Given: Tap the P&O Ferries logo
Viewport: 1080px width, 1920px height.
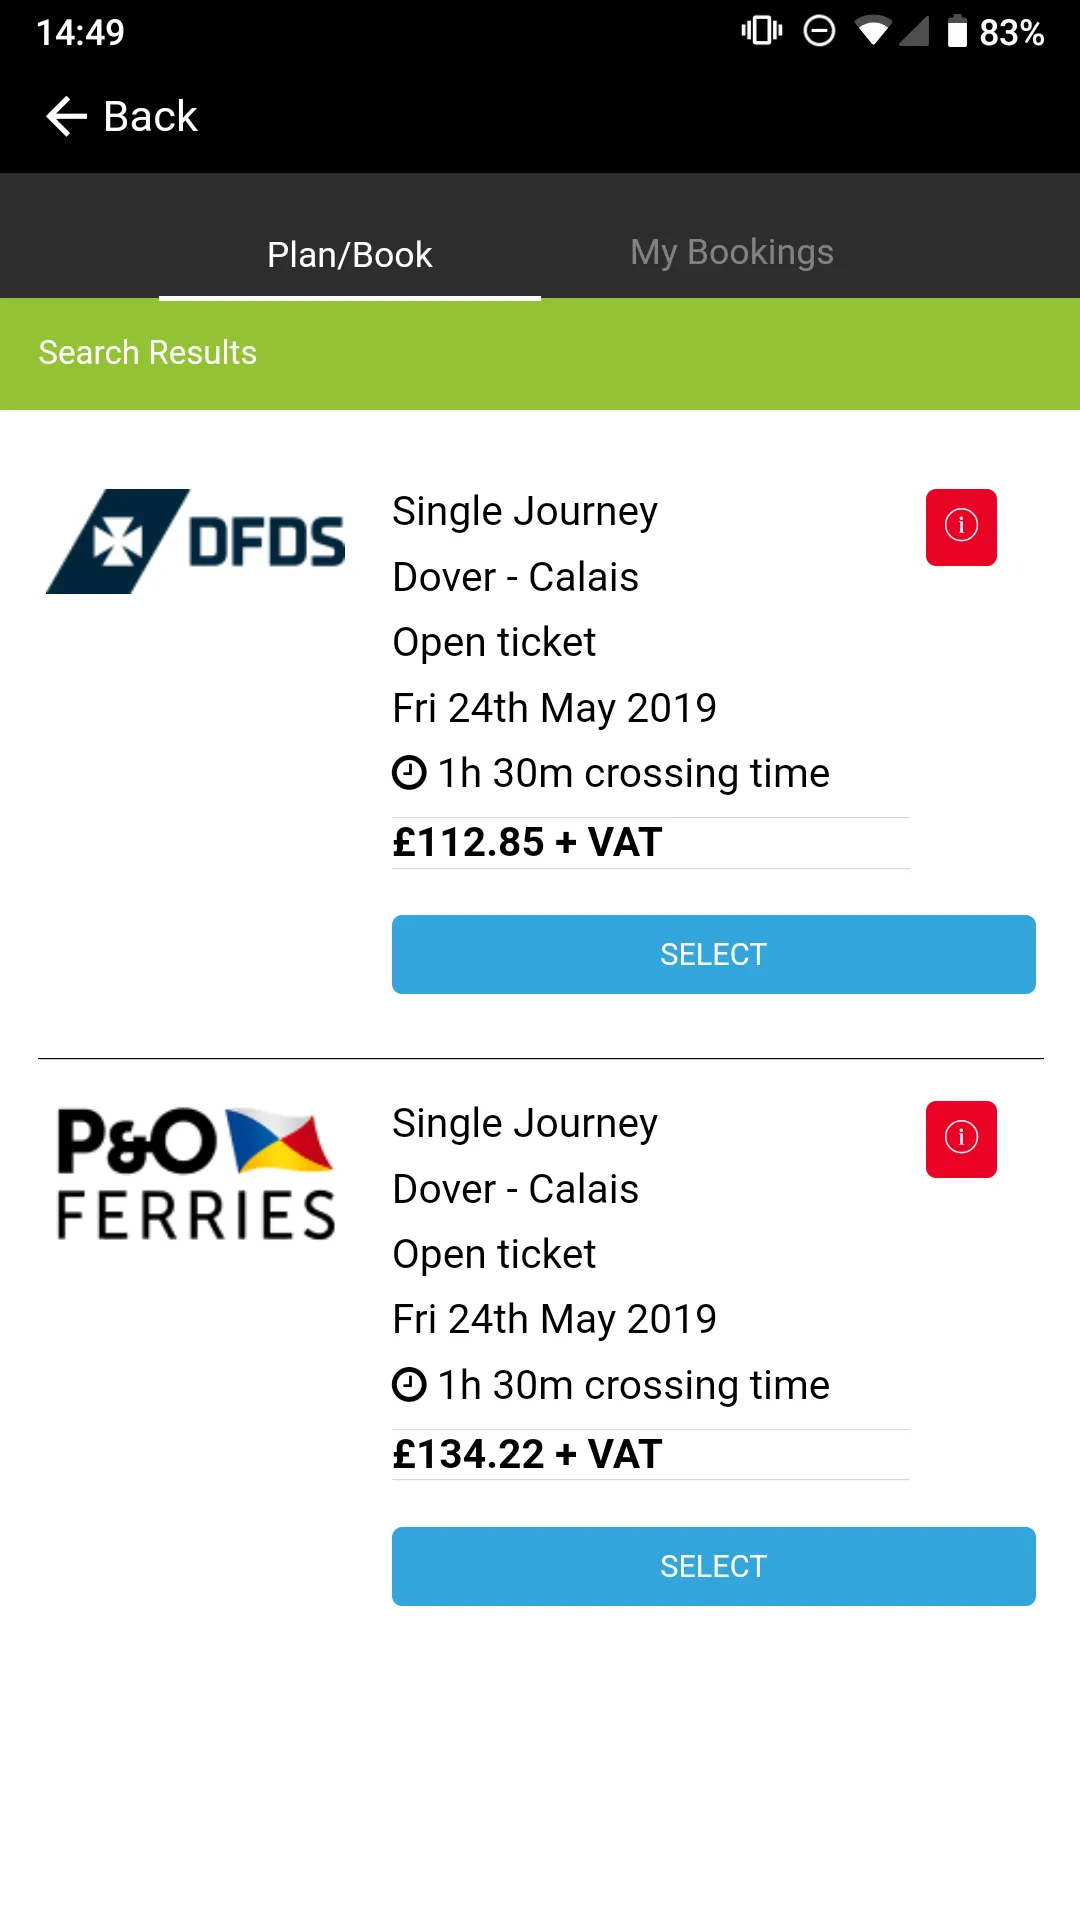Looking at the screenshot, I should pyautogui.click(x=196, y=1174).
